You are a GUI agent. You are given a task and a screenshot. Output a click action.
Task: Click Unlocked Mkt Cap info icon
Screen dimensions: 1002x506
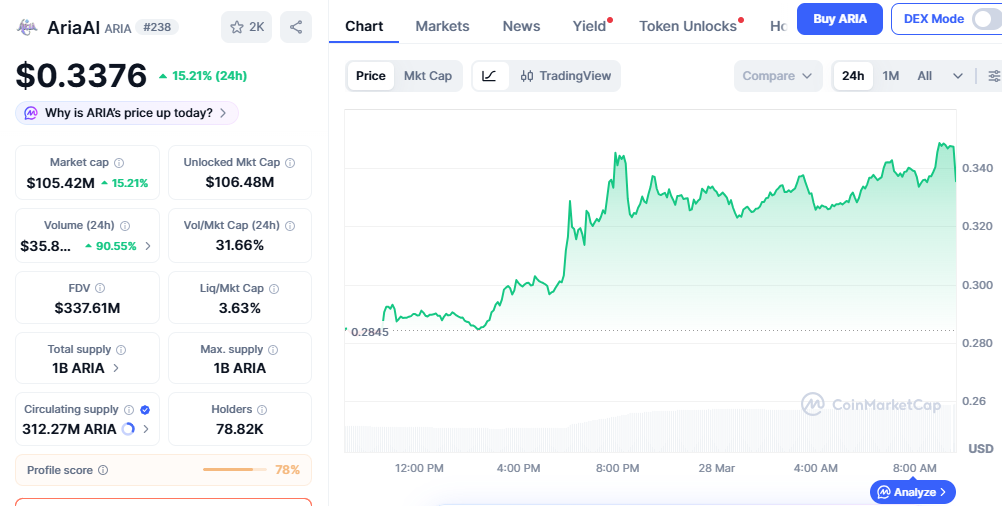[290, 163]
